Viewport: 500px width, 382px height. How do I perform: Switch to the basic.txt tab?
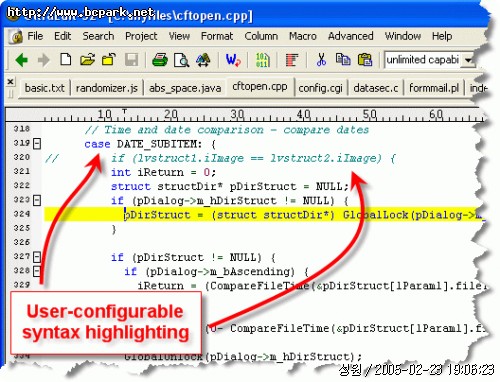(45, 88)
